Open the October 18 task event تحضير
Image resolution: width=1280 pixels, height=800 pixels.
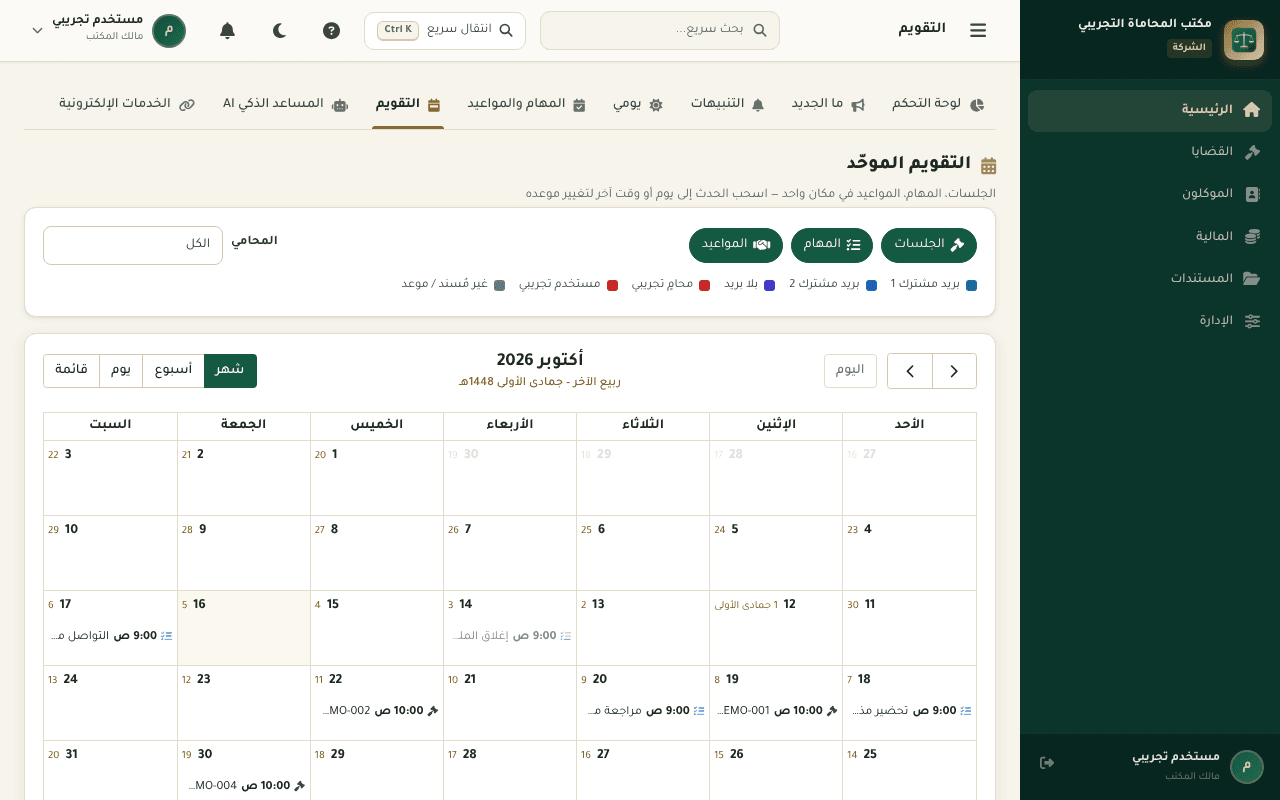910,711
